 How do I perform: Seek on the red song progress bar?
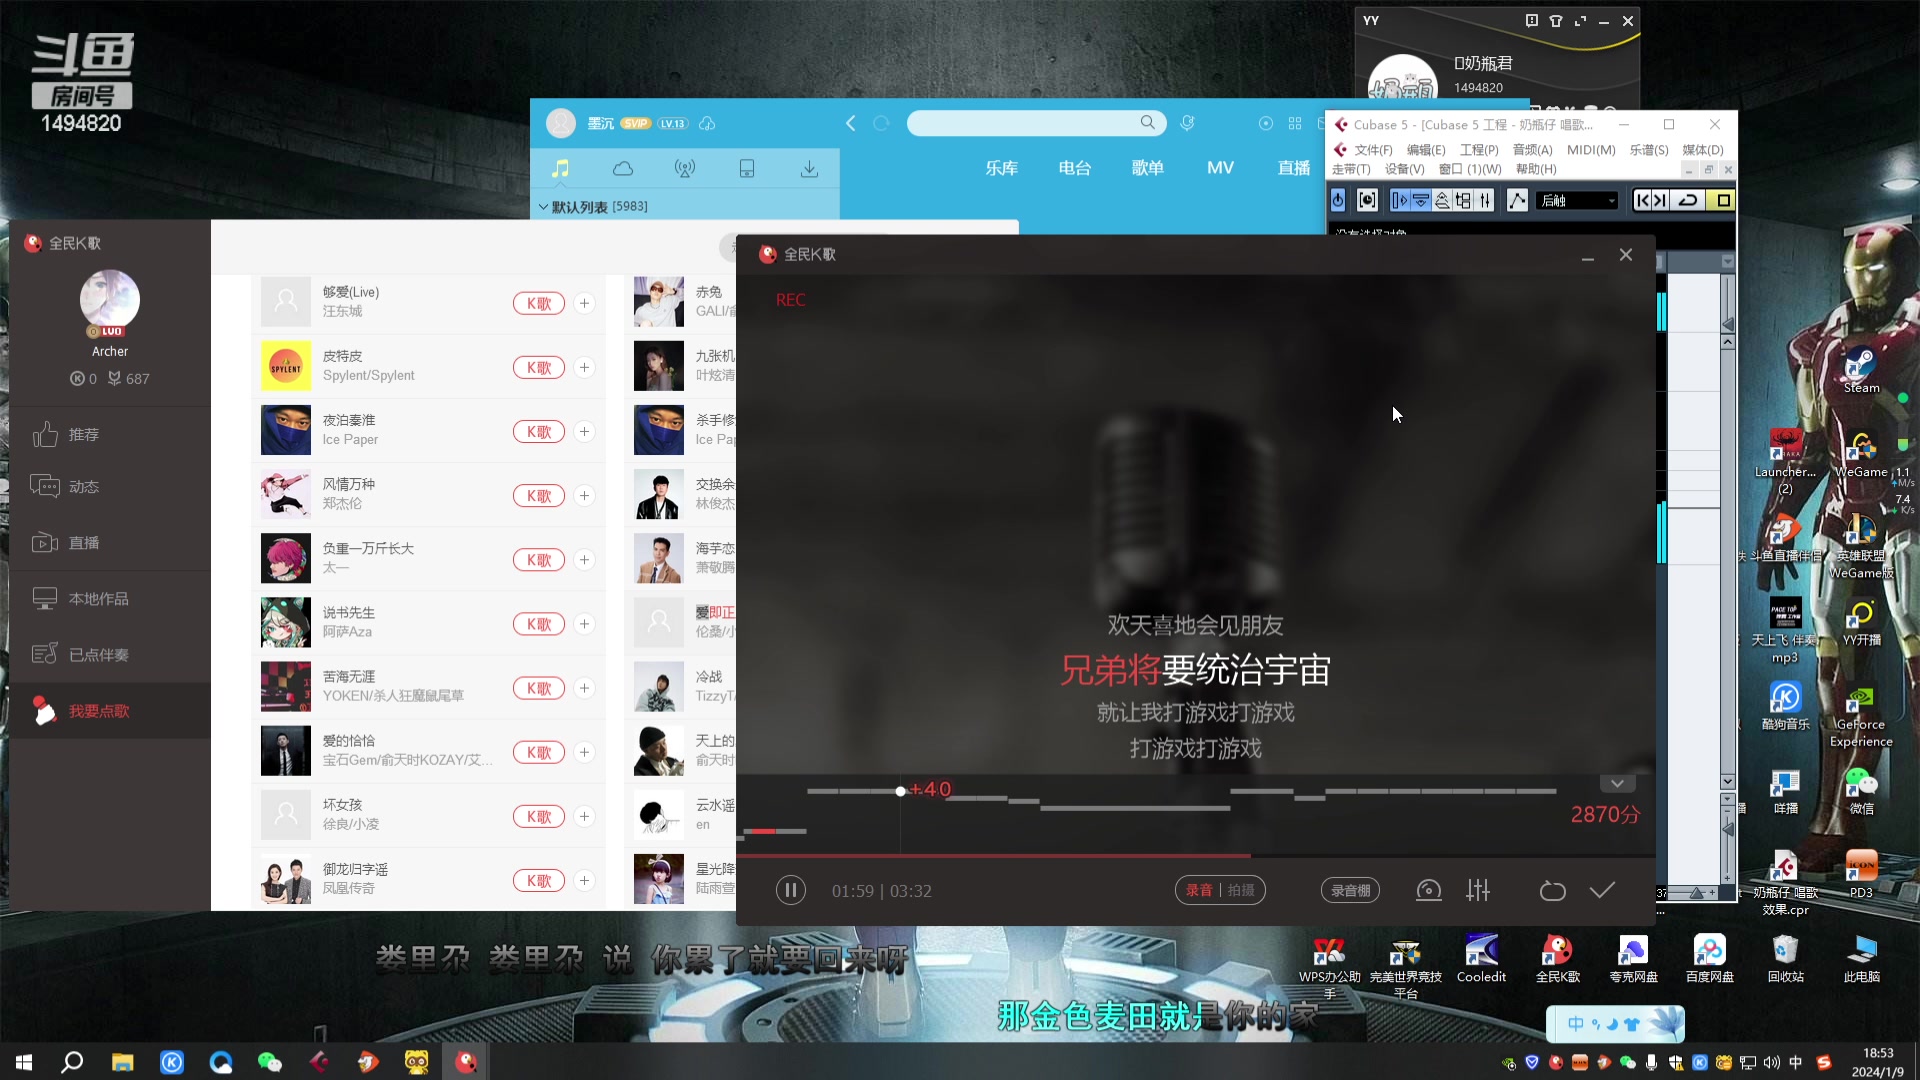tap(1195, 855)
